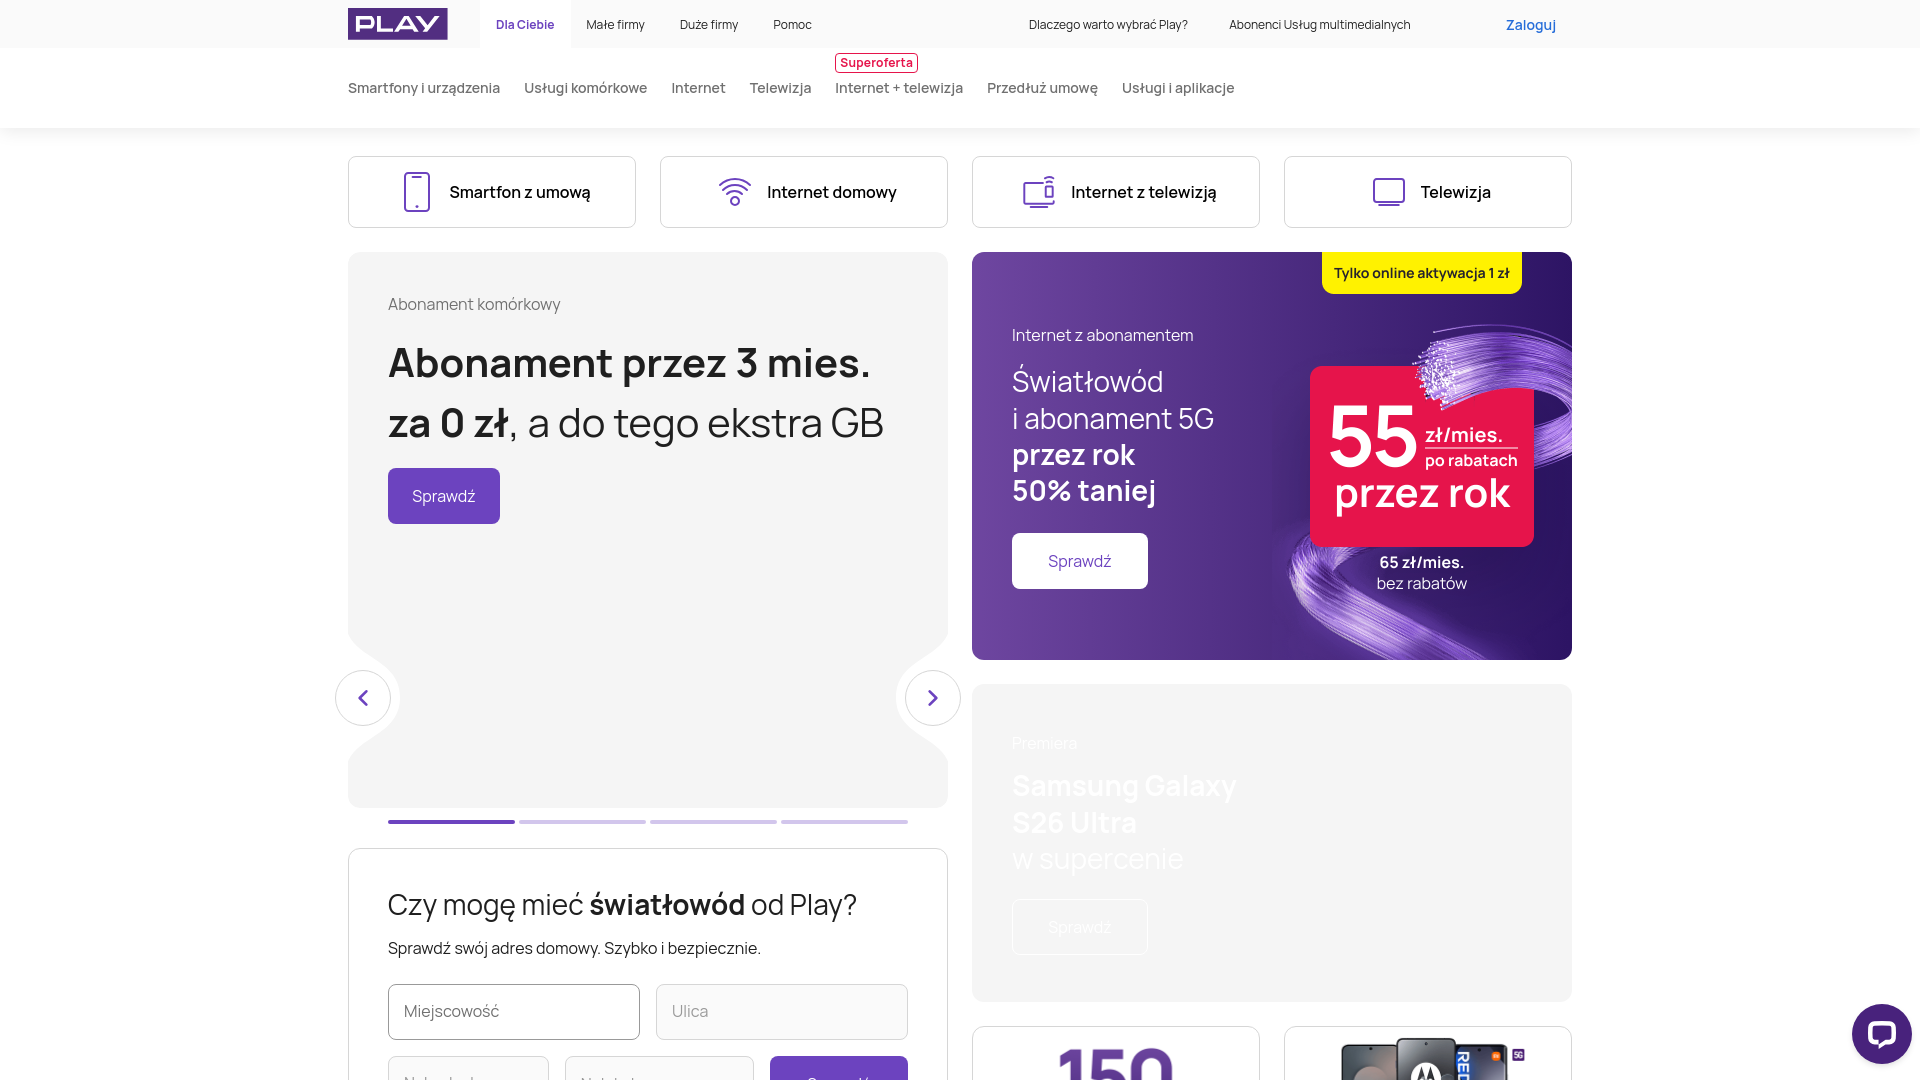Open the live chat bubble icon
The height and width of the screenshot is (1080, 1920).
[x=1881, y=1034]
